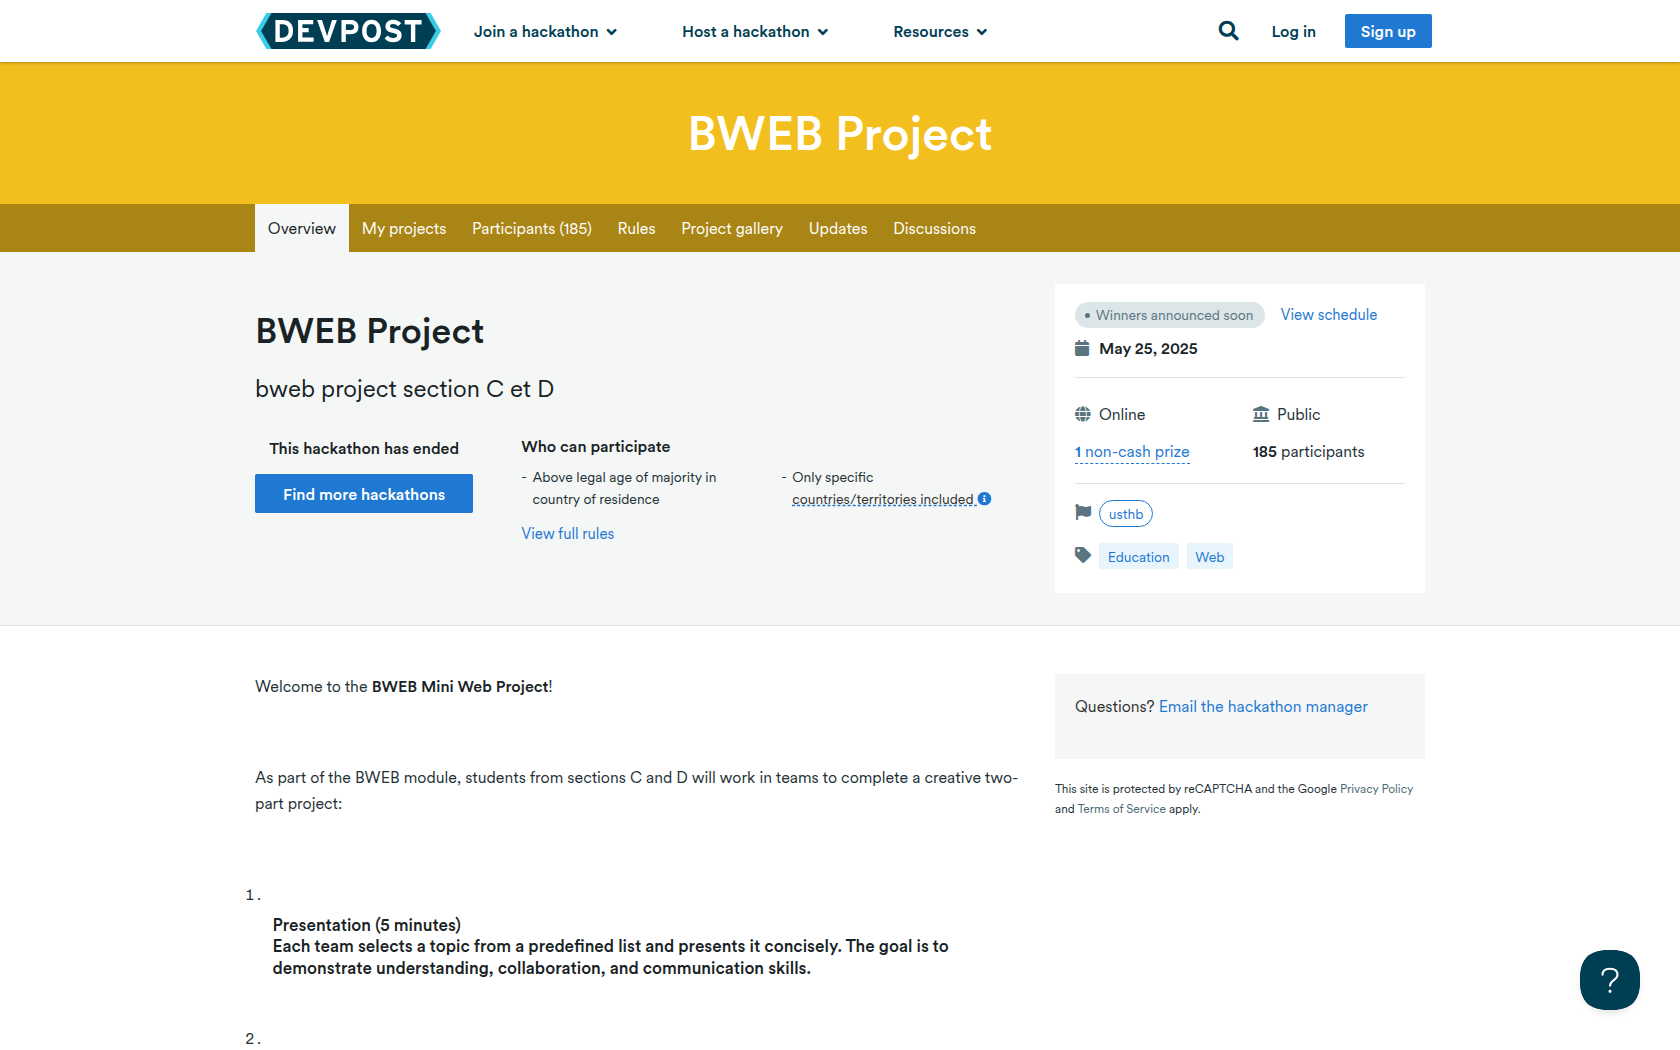
Task: Select the usthb tag pill
Action: pyautogui.click(x=1125, y=514)
